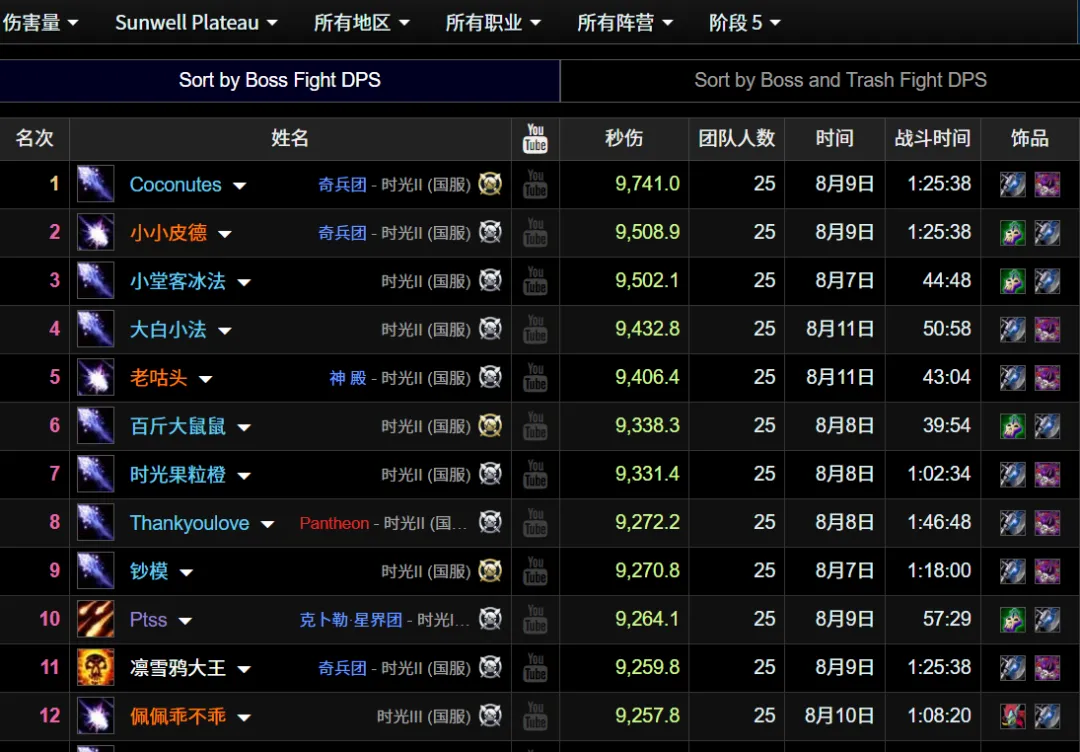Open Thankyoulove player link
This screenshot has height=752, width=1080.
coord(189,523)
